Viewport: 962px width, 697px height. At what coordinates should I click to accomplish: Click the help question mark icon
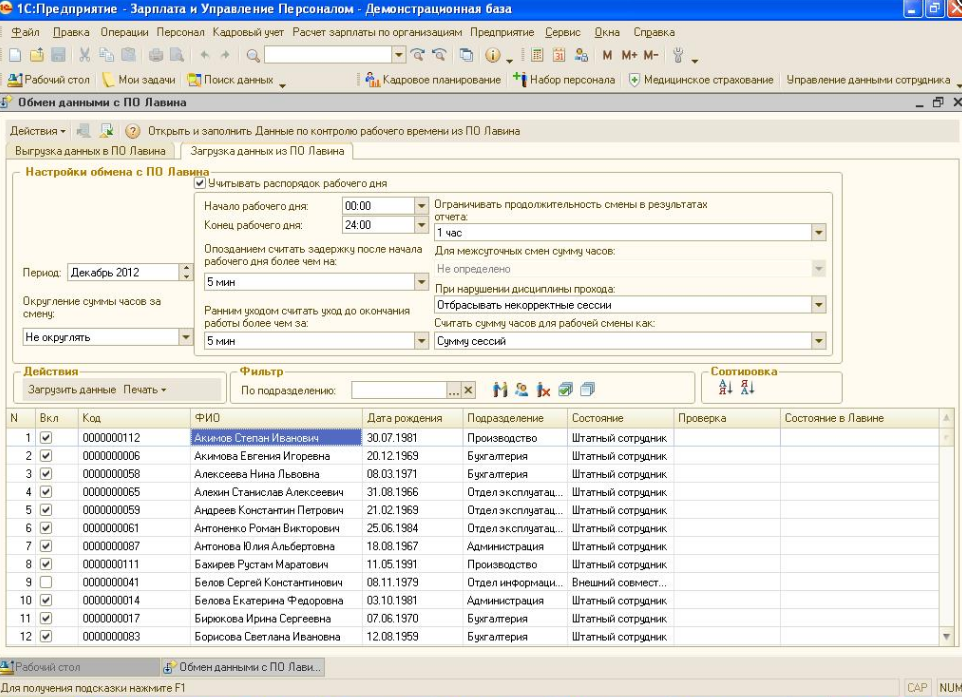(132, 131)
